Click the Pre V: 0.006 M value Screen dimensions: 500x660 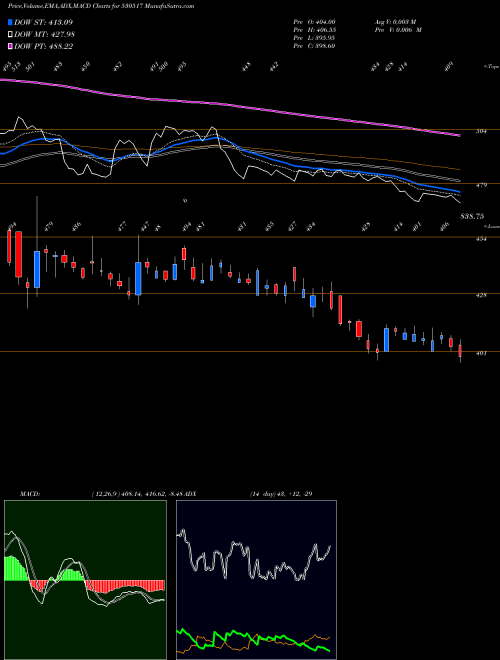(398, 30)
